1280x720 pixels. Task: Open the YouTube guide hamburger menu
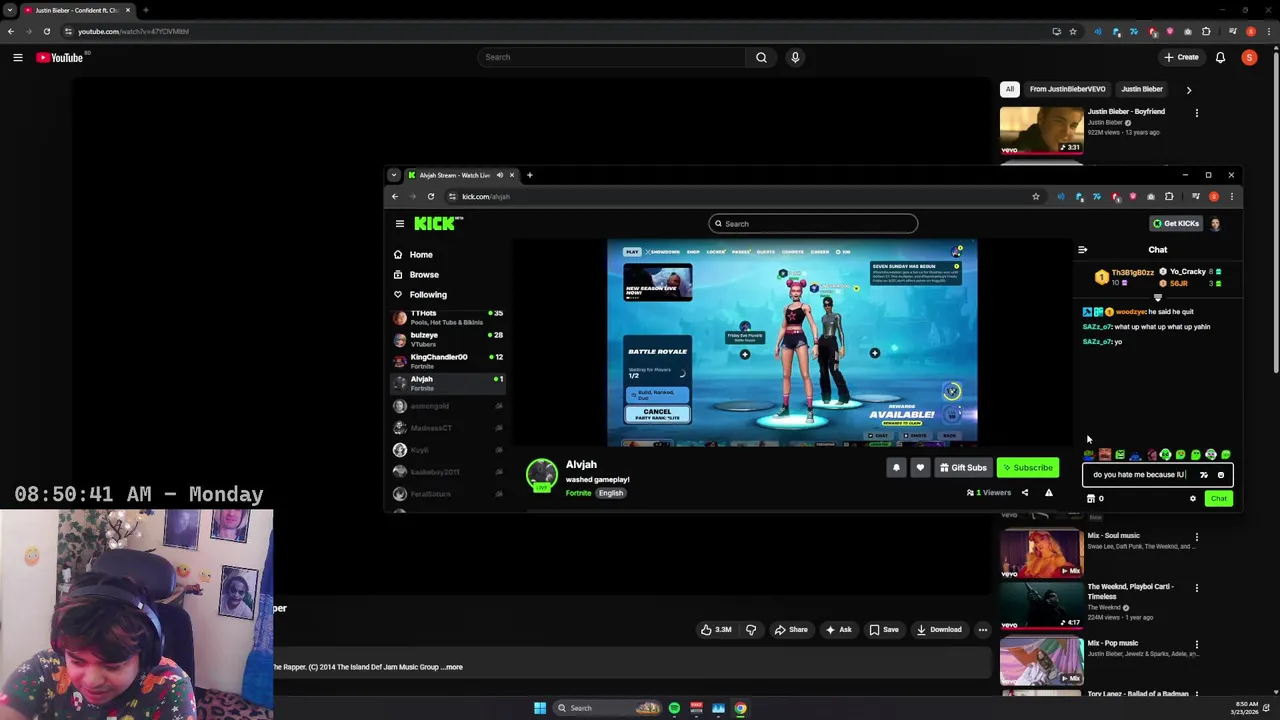click(17, 57)
